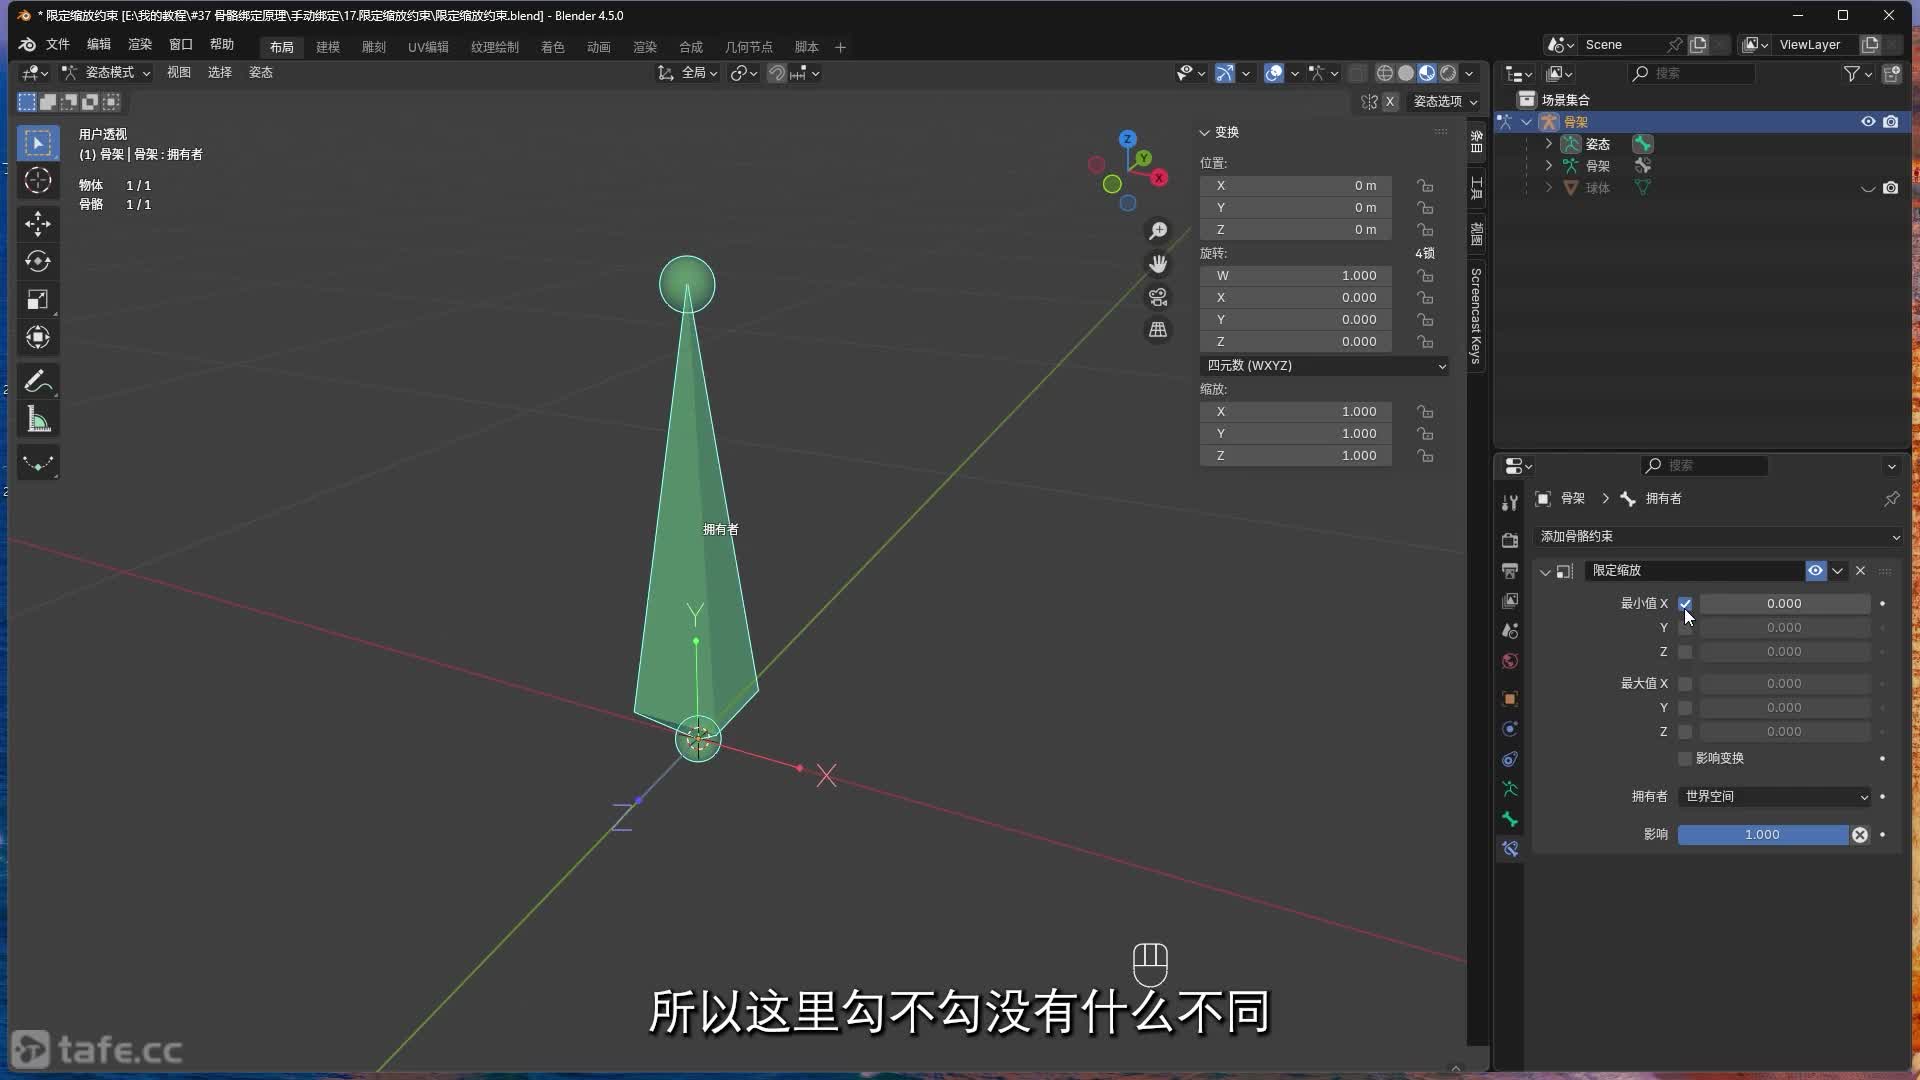
Task: Open the Output properties tab
Action: [1510, 570]
